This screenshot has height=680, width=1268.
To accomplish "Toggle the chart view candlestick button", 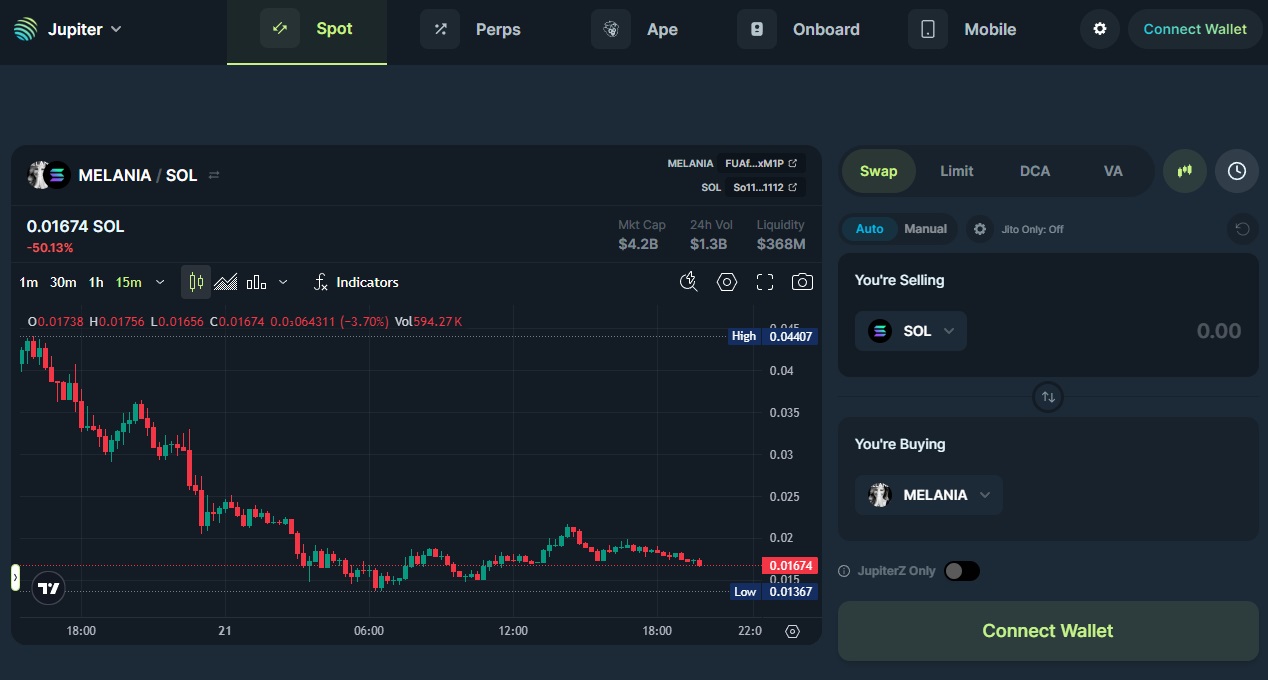I will point(1185,171).
